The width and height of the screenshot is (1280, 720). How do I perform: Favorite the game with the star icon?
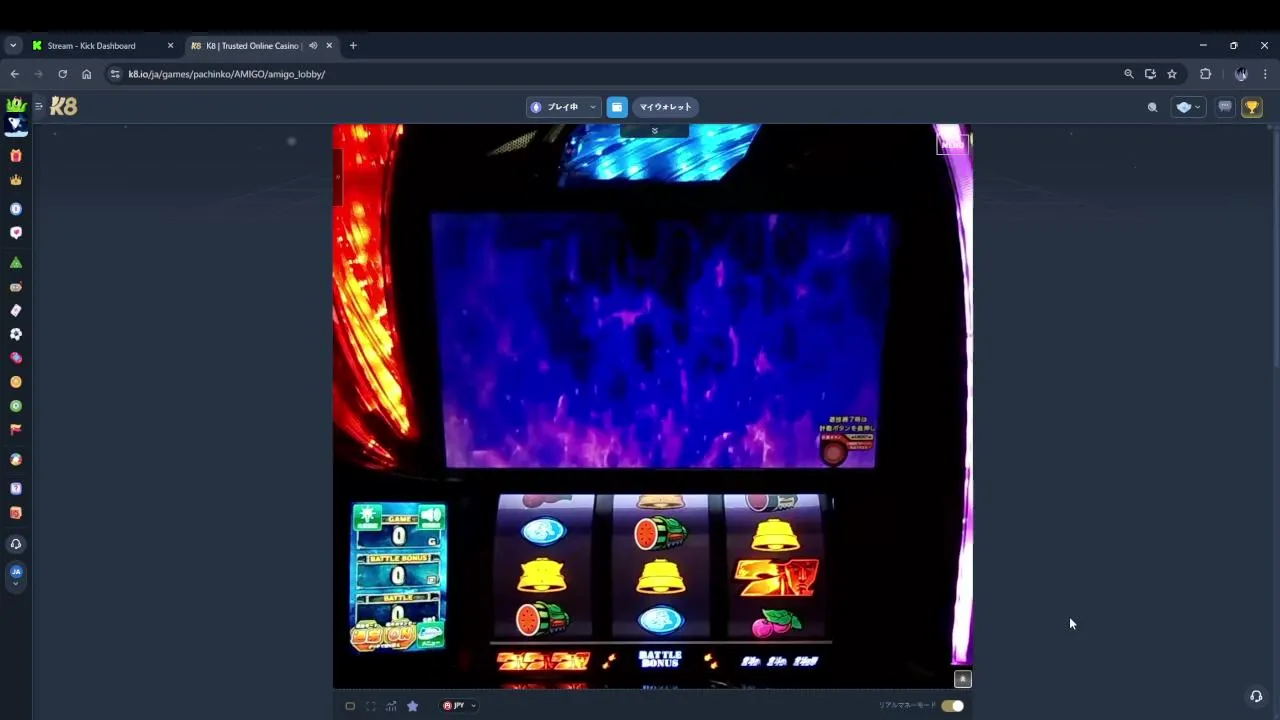pyautogui.click(x=412, y=706)
